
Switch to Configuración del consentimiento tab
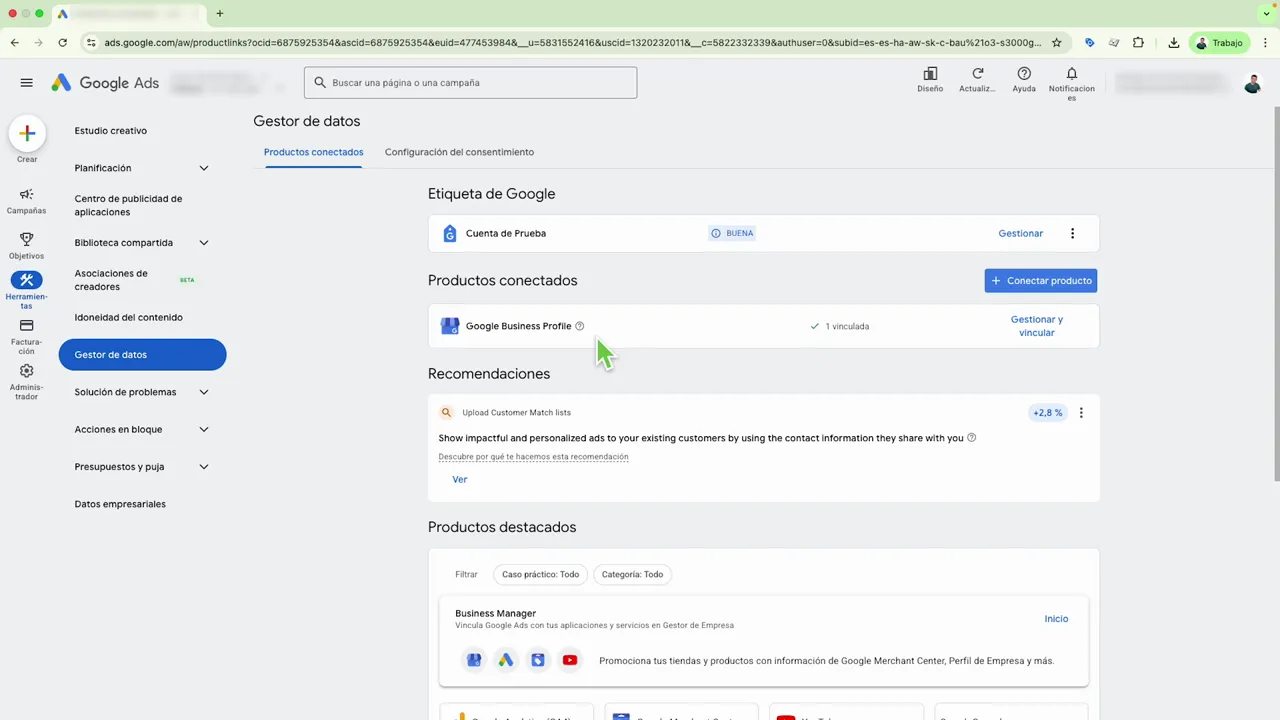click(x=459, y=152)
